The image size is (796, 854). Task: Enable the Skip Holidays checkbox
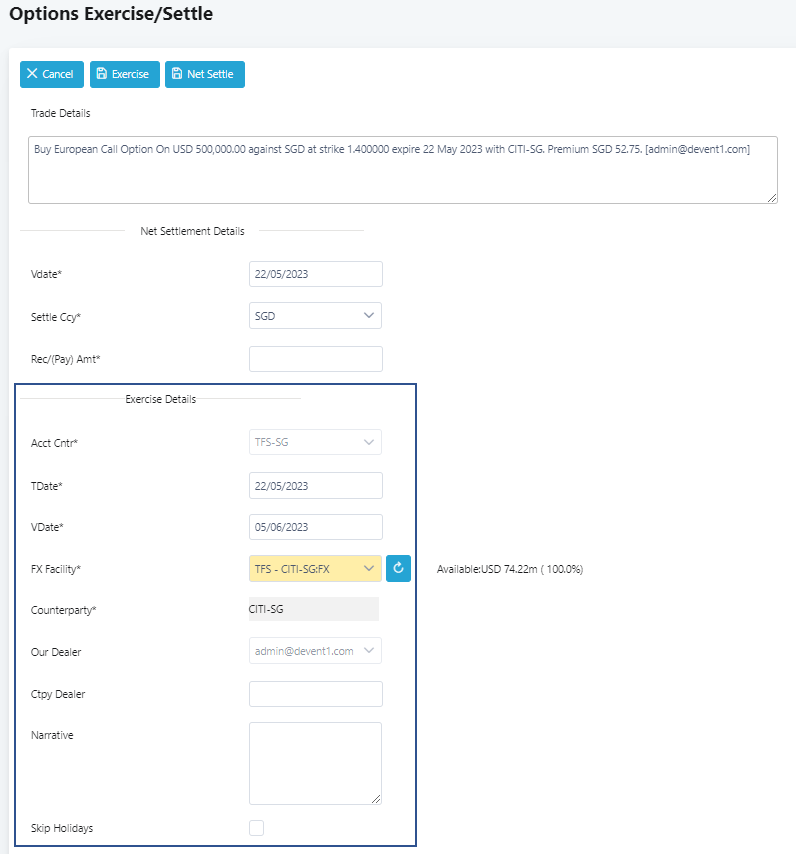[257, 828]
